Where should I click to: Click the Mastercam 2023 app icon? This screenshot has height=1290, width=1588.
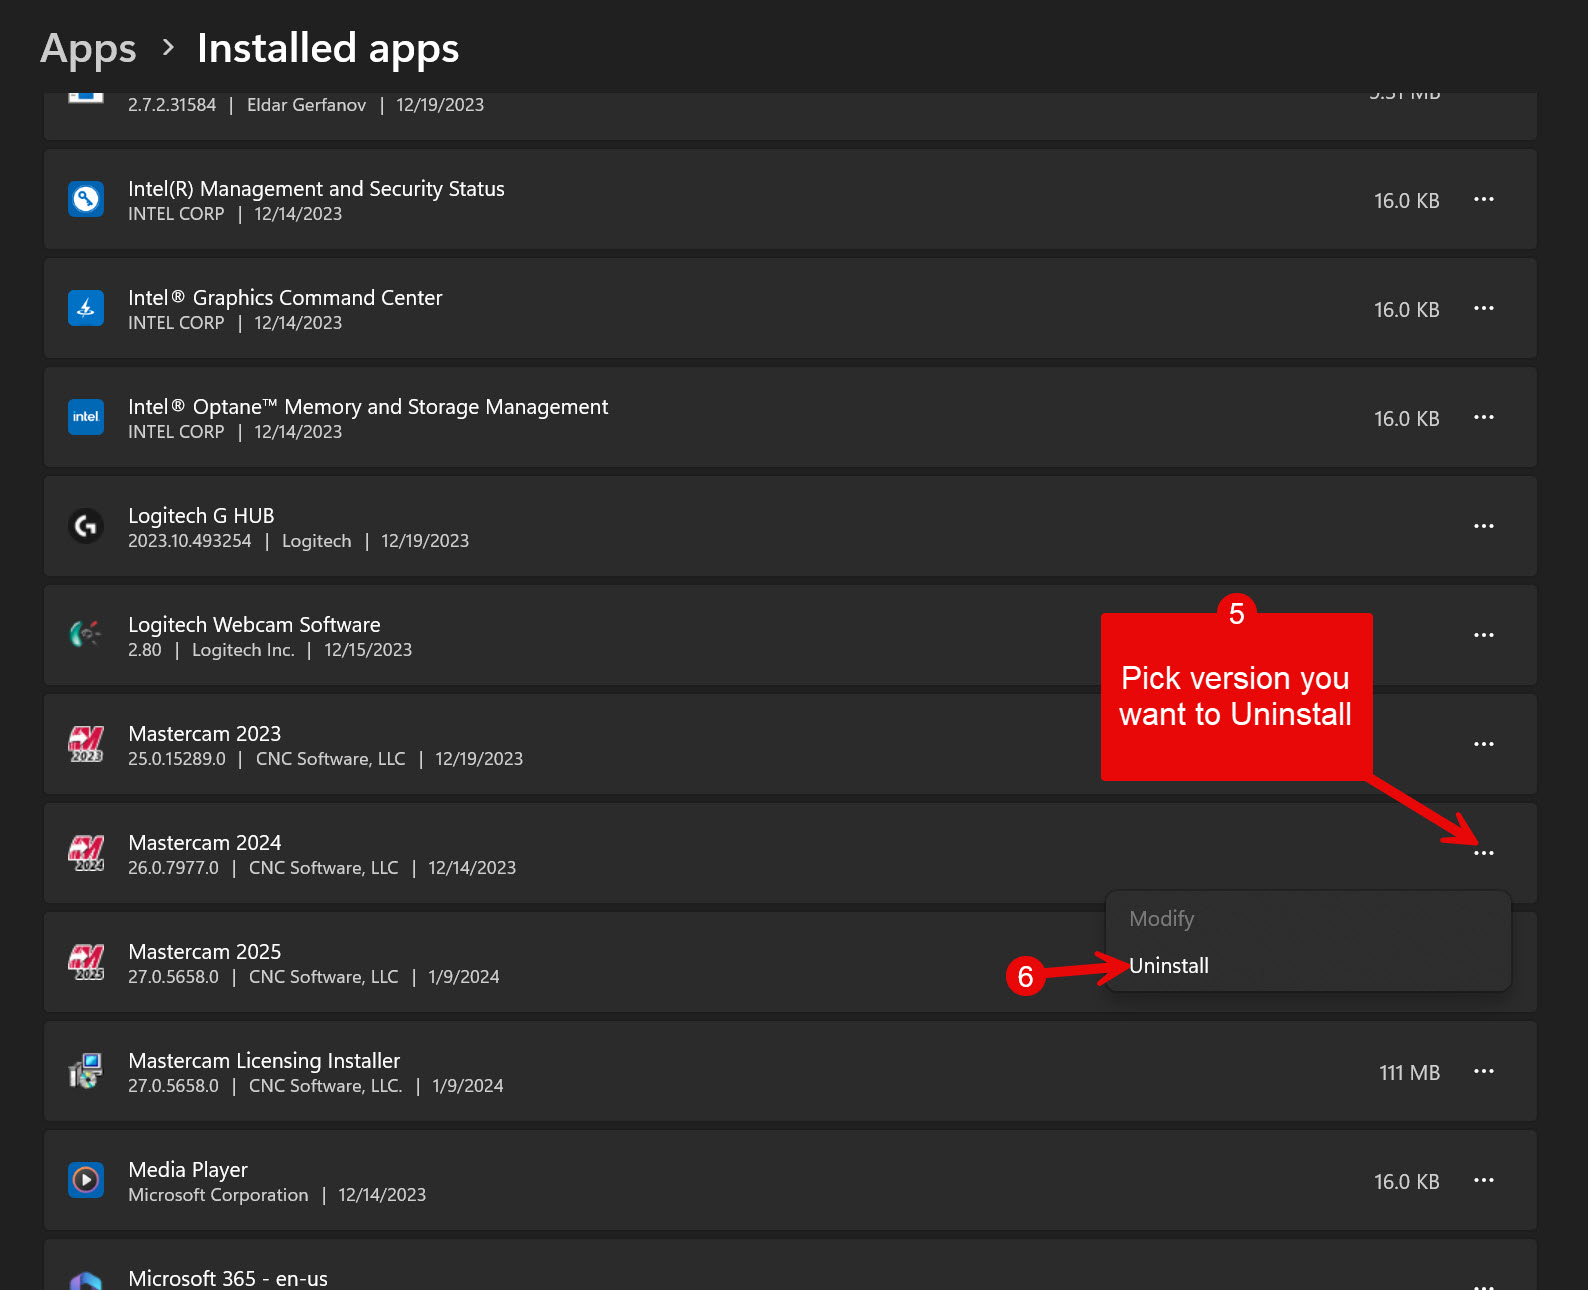pyautogui.click(x=86, y=744)
